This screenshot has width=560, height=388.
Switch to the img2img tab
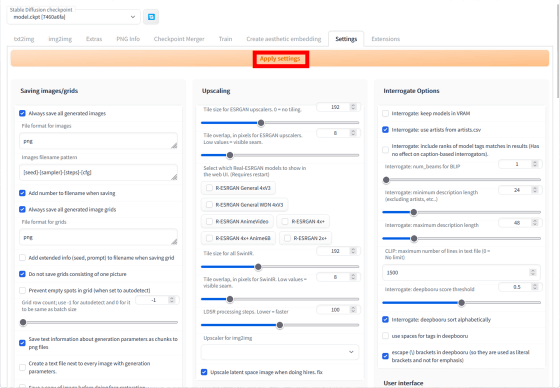pyautogui.click(x=60, y=39)
